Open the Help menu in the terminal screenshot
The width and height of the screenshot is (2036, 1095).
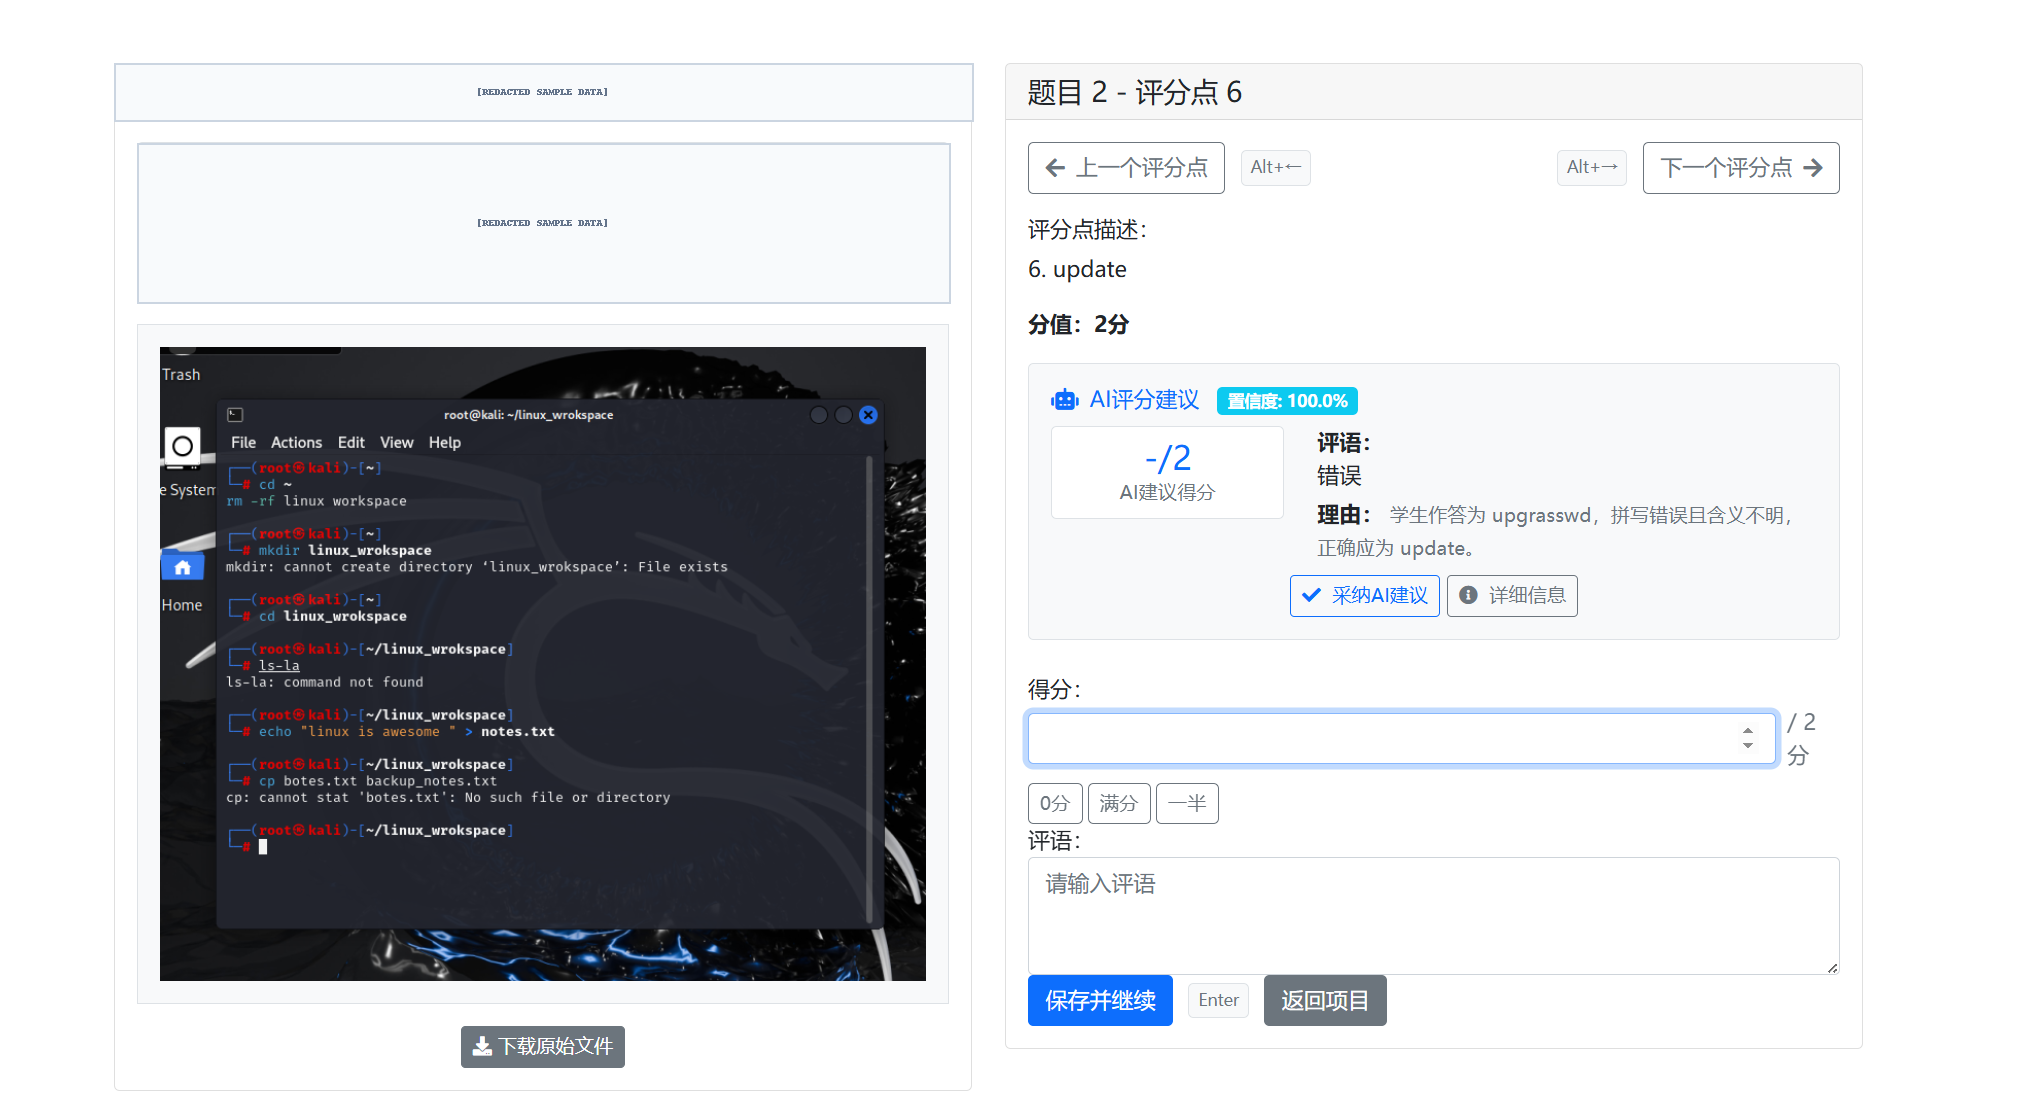tap(445, 443)
